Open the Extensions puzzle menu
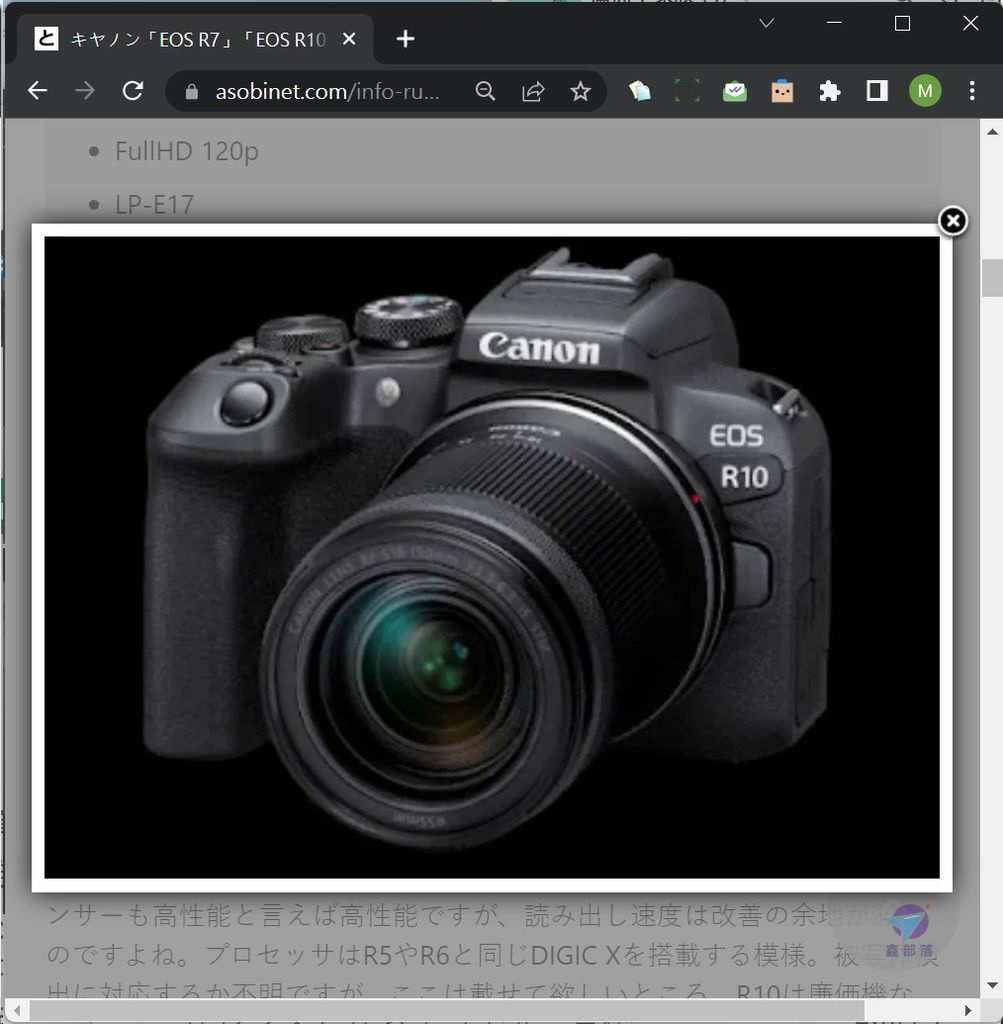The width and height of the screenshot is (1003, 1024). (x=829, y=91)
